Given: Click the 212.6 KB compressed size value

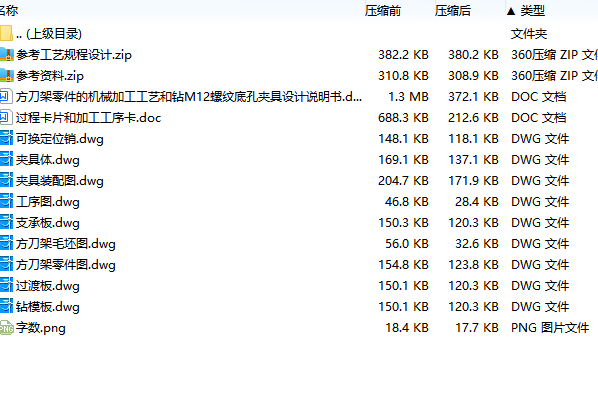Looking at the screenshot, I should (x=473, y=118).
